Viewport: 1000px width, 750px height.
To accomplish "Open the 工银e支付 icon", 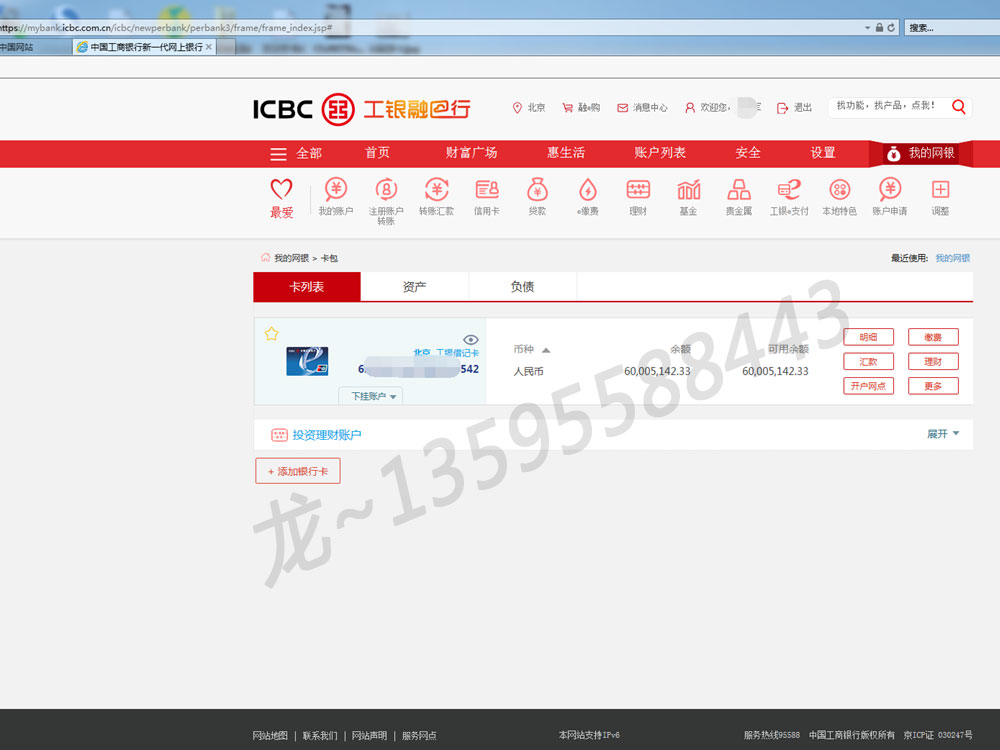I will pyautogui.click(x=789, y=189).
